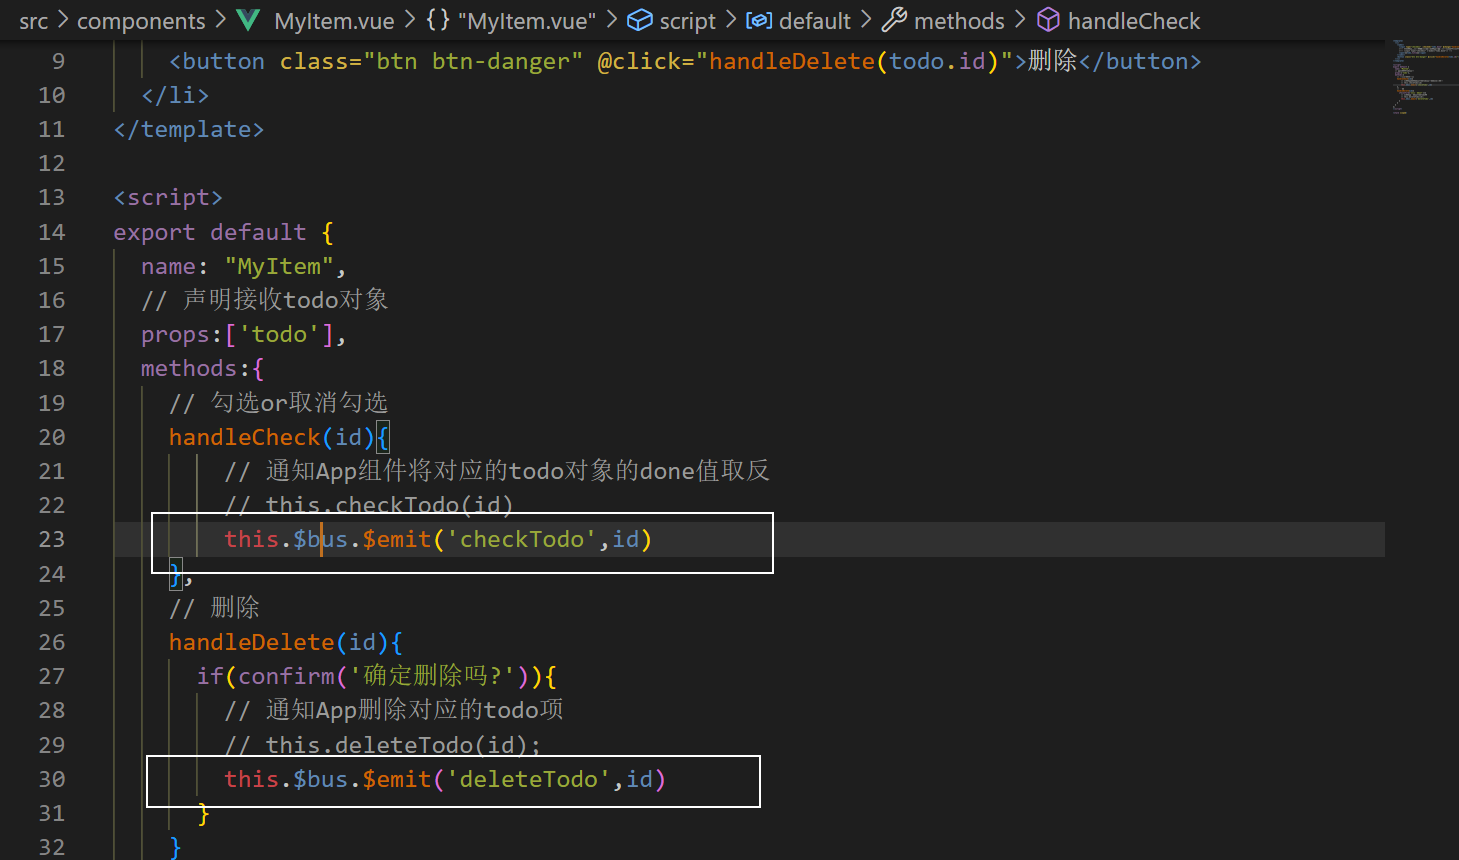Click the opening <script> tag
This screenshot has height=860, width=1459.
168,197
